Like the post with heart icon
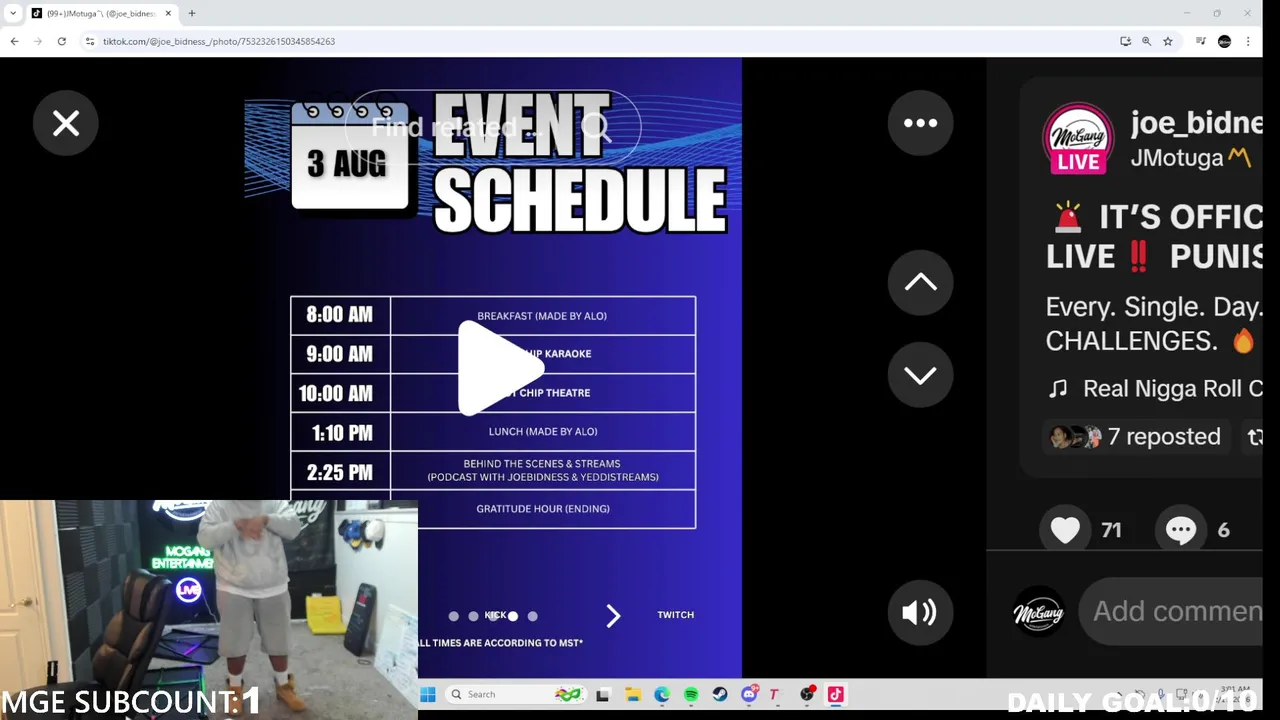 point(1065,530)
